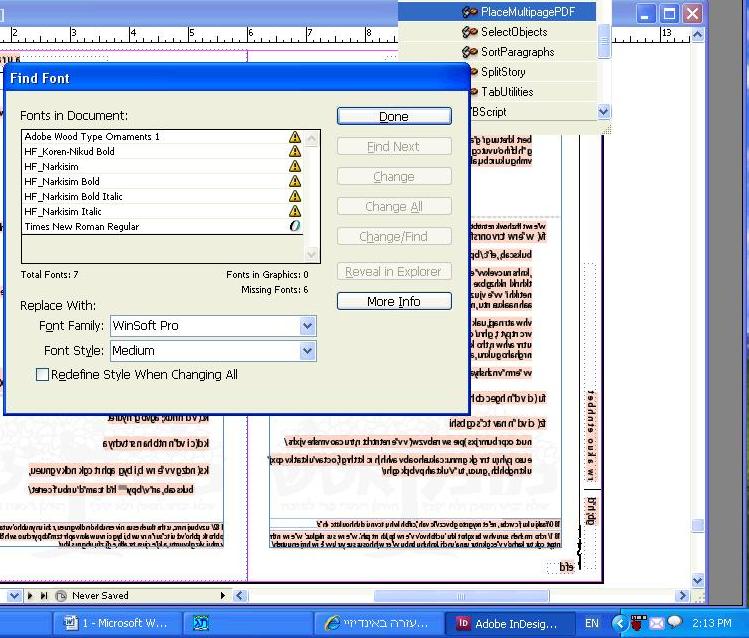
Task: Click the Done button
Action: [394, 117]
